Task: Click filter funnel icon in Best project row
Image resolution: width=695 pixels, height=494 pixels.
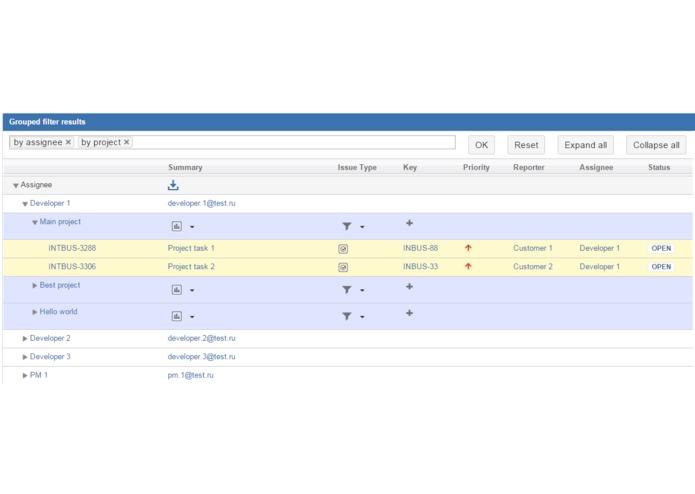Action: (x=347, y=290)
